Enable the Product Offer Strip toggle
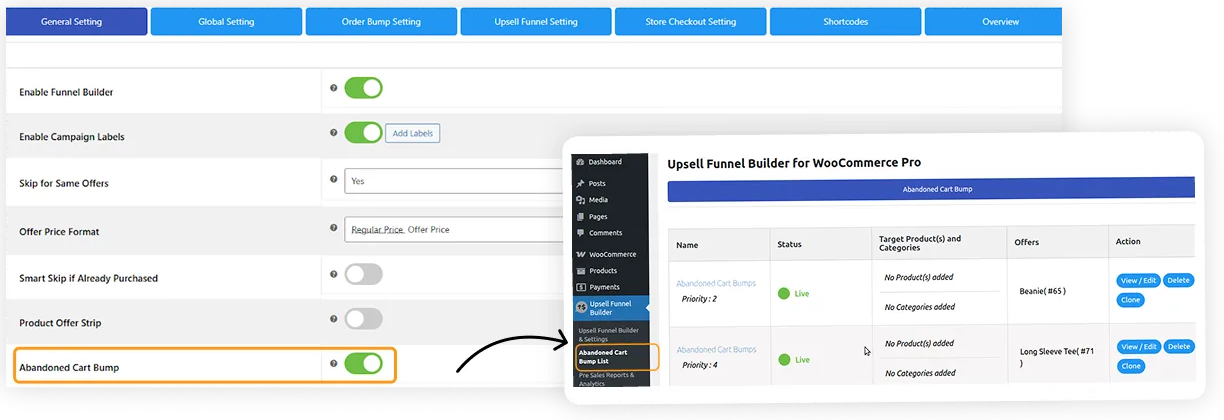 click(x=363, y=319)
